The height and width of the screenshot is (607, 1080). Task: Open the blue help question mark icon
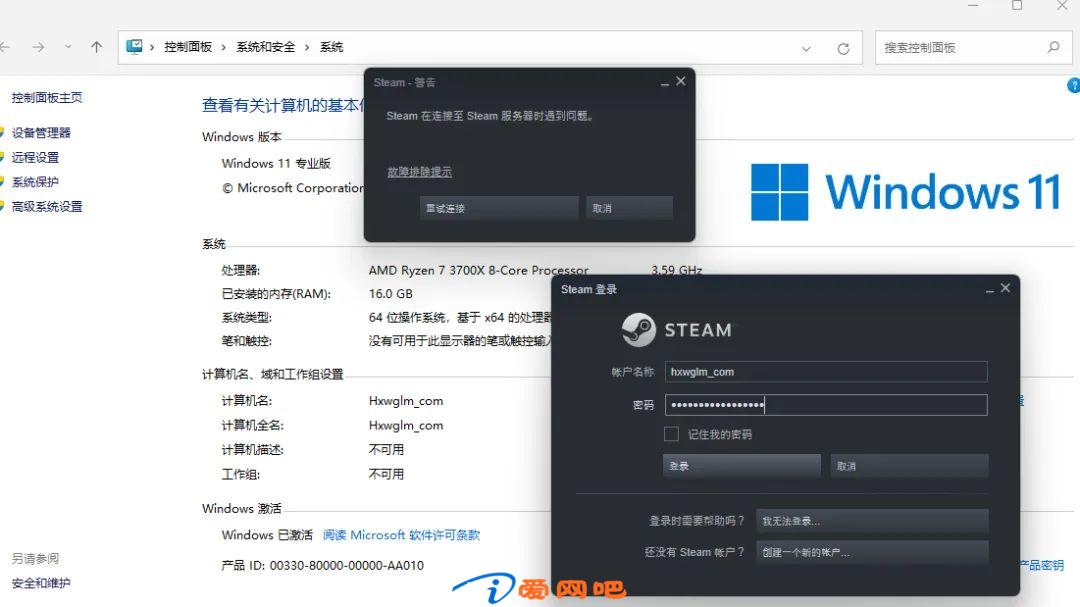click(x=1074, y=85)
